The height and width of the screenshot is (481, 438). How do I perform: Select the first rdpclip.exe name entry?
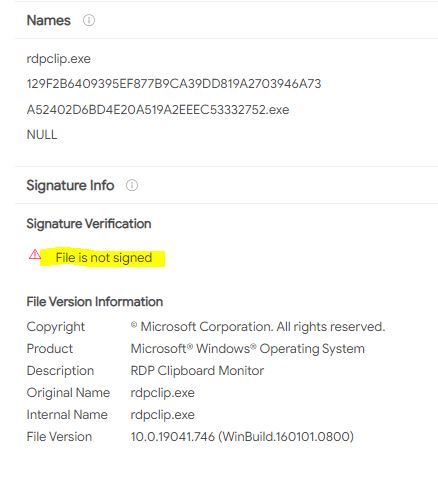pyautogui.click(x=59, y=59)
